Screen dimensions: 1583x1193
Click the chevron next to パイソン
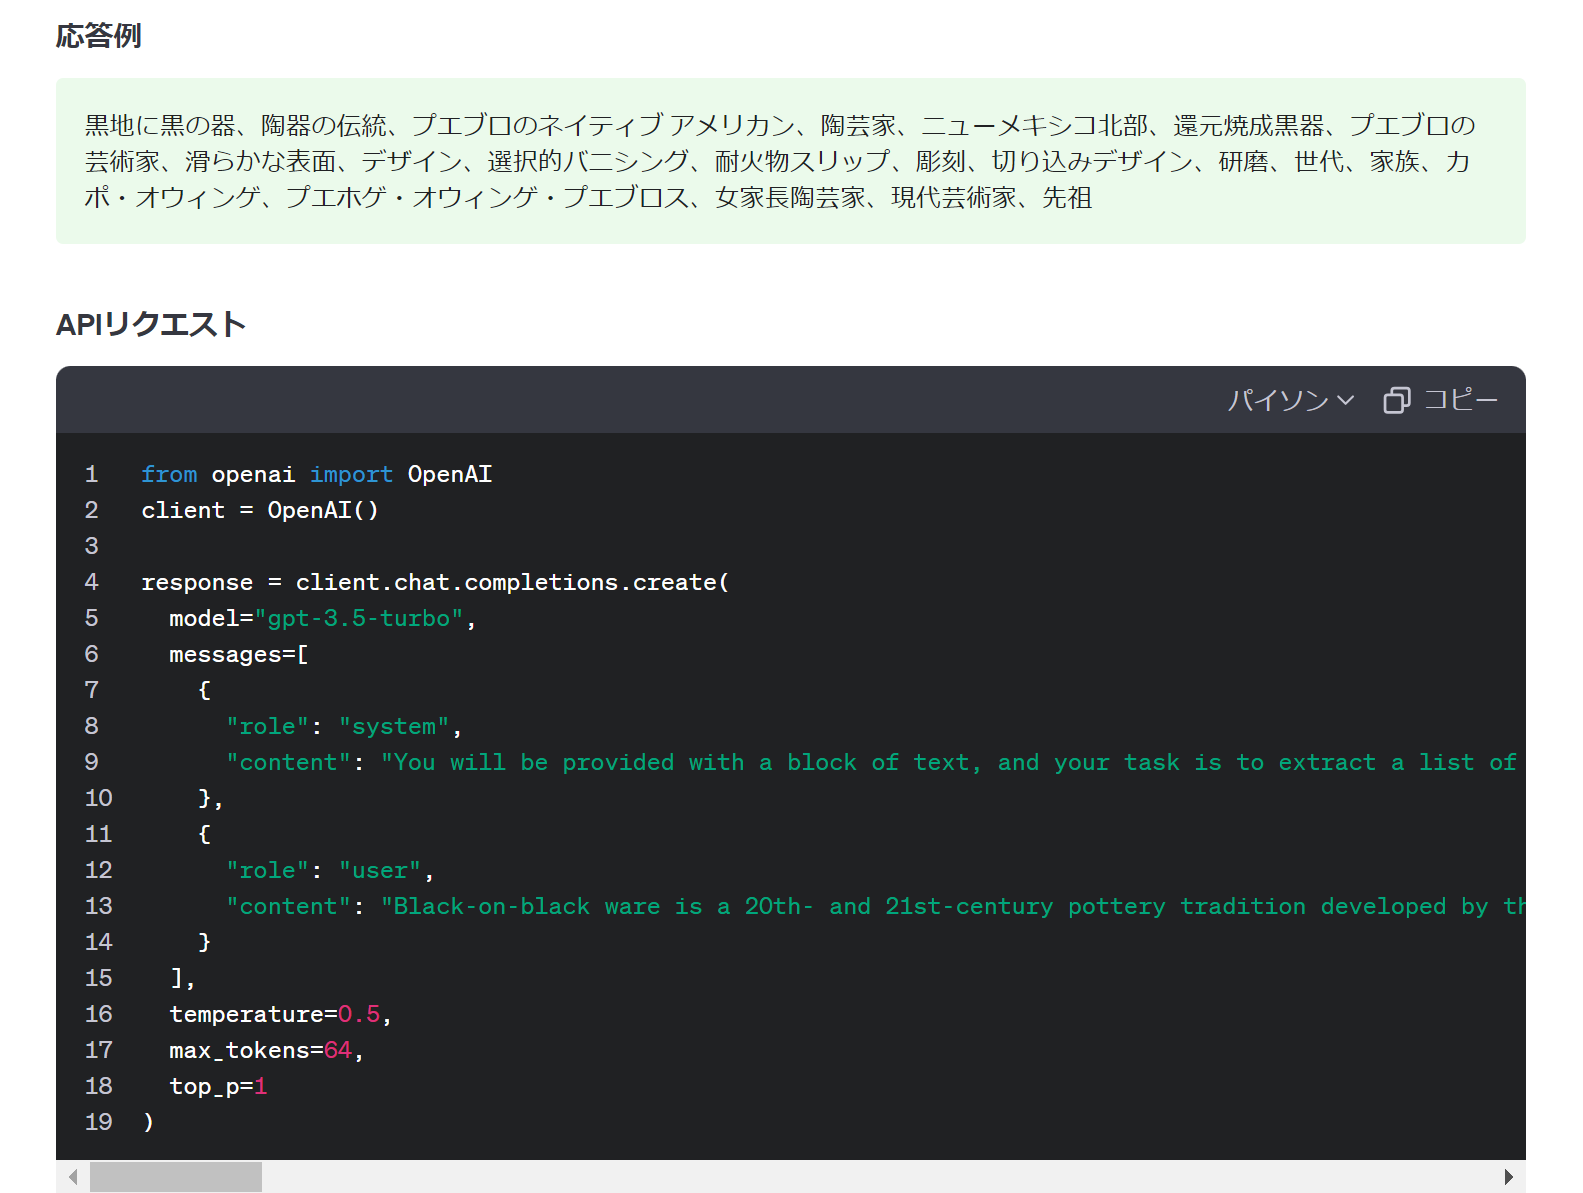point(1346,400)
